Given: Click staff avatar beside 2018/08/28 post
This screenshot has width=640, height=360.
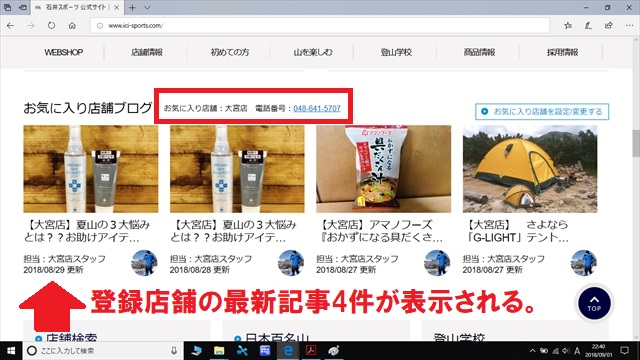Looking at the screenshot, I should pos(291,263).
